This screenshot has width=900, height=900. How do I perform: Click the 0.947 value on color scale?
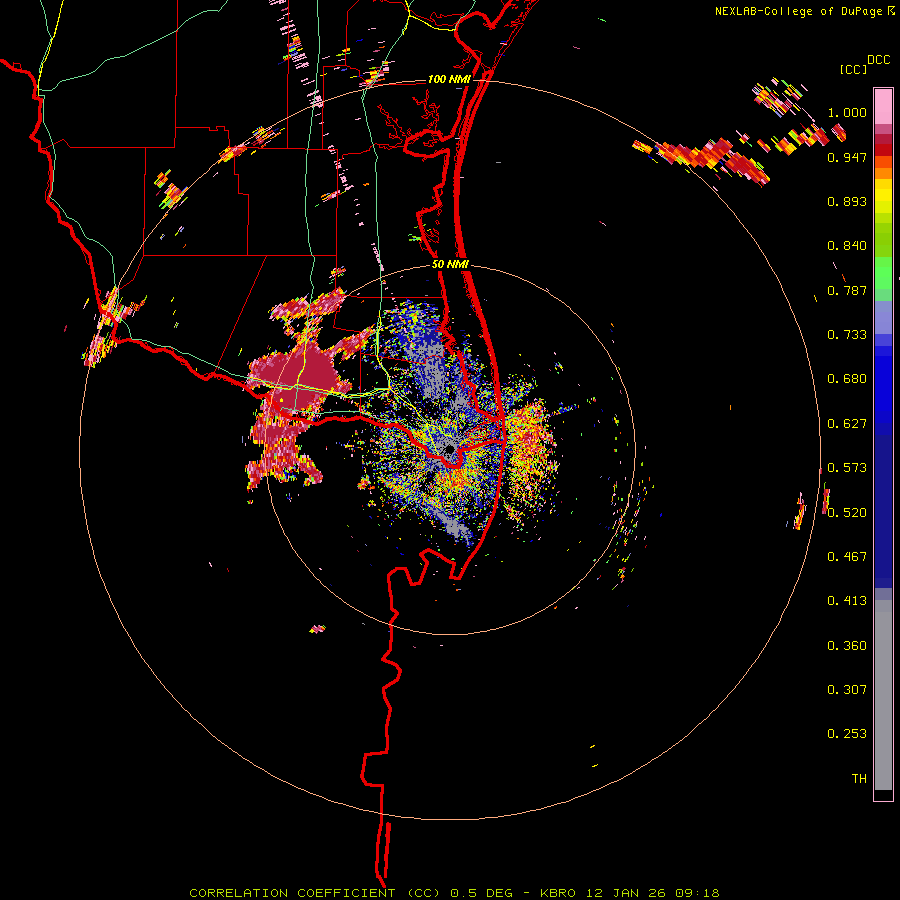pyautogui.click(x=847, y=157)
